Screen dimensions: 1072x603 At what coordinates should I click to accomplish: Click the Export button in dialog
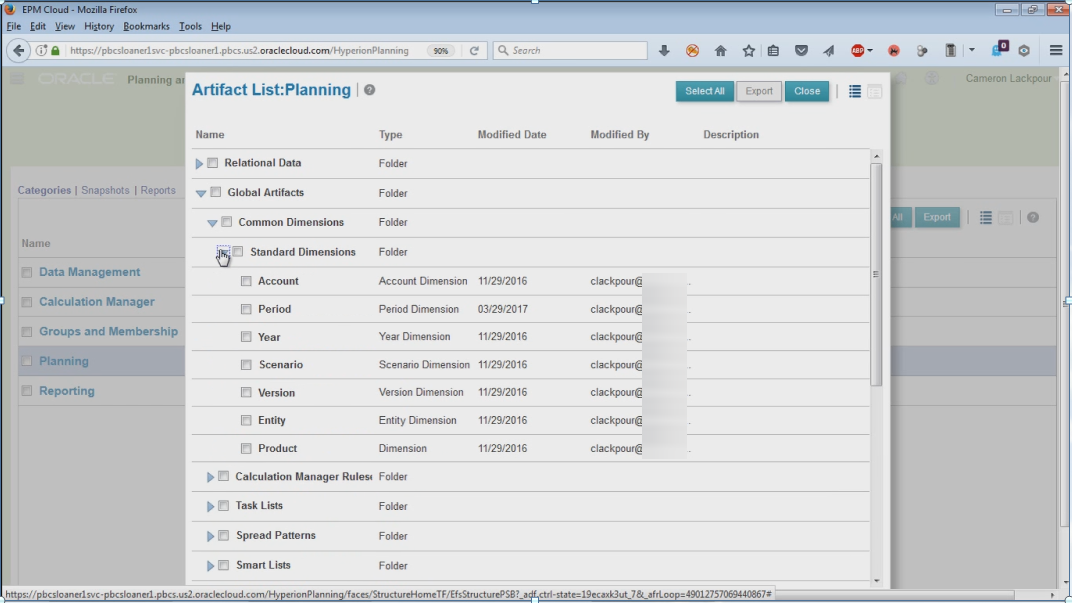(x=759, y=91)
